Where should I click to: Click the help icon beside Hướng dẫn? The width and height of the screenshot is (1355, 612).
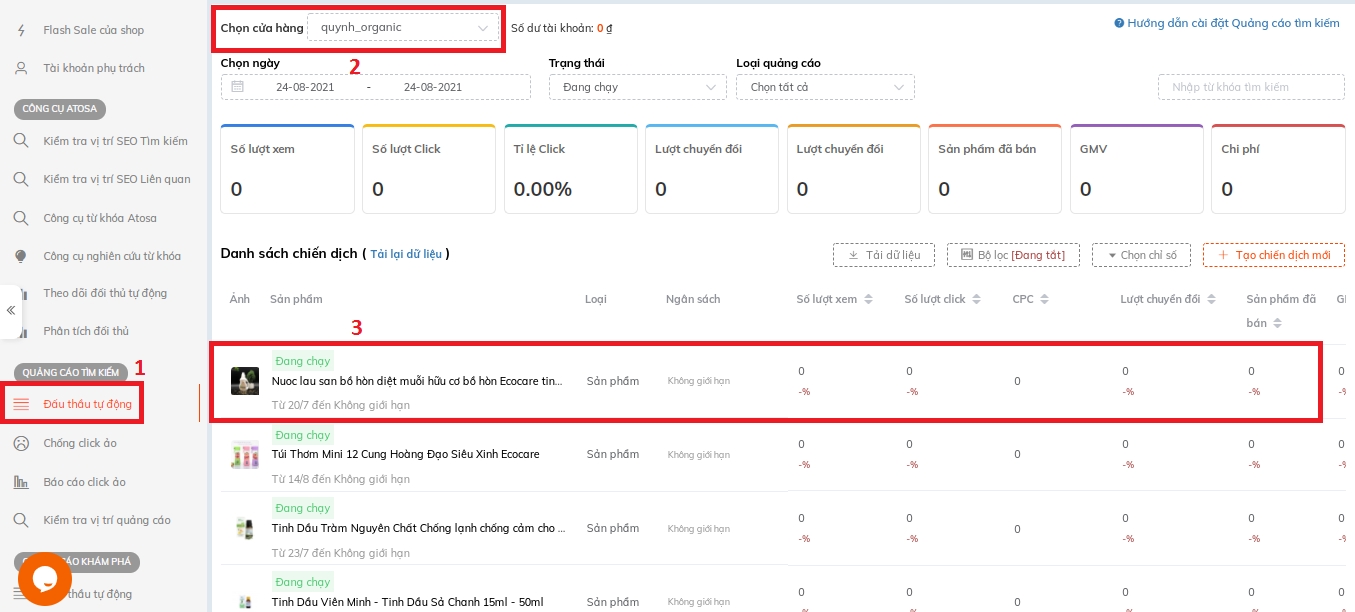[x=1119, y=23]
